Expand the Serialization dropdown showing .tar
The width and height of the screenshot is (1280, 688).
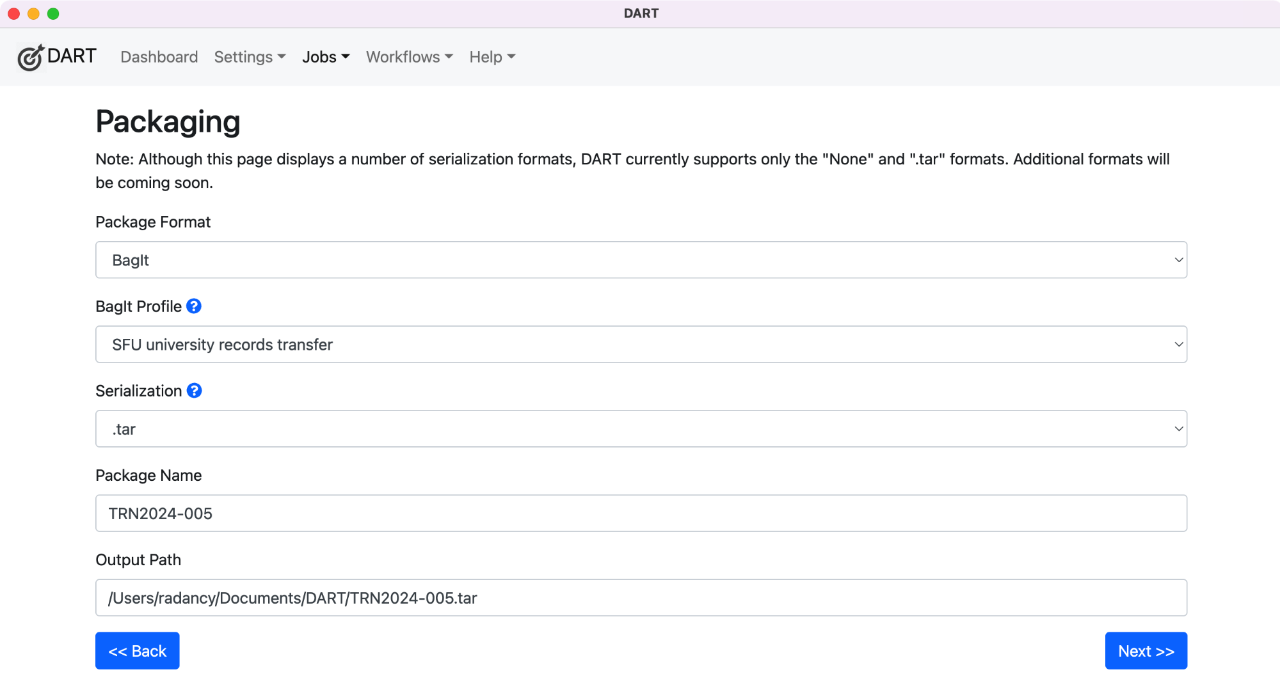pyautogui.click(x=641, y=429)
